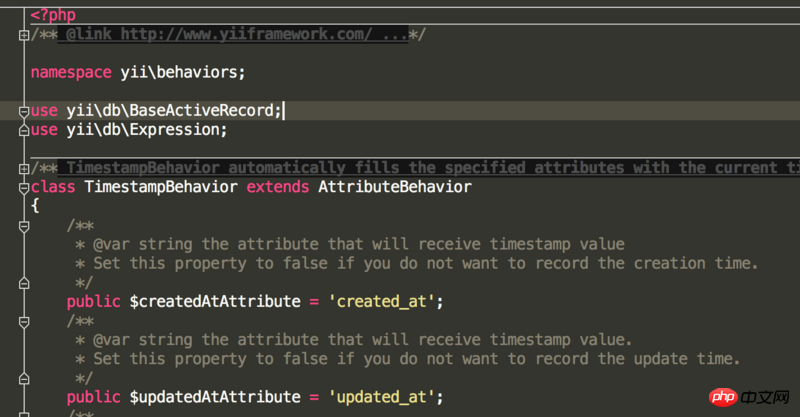Click yii\behaviors; namespace name

[x=183, y=72]
